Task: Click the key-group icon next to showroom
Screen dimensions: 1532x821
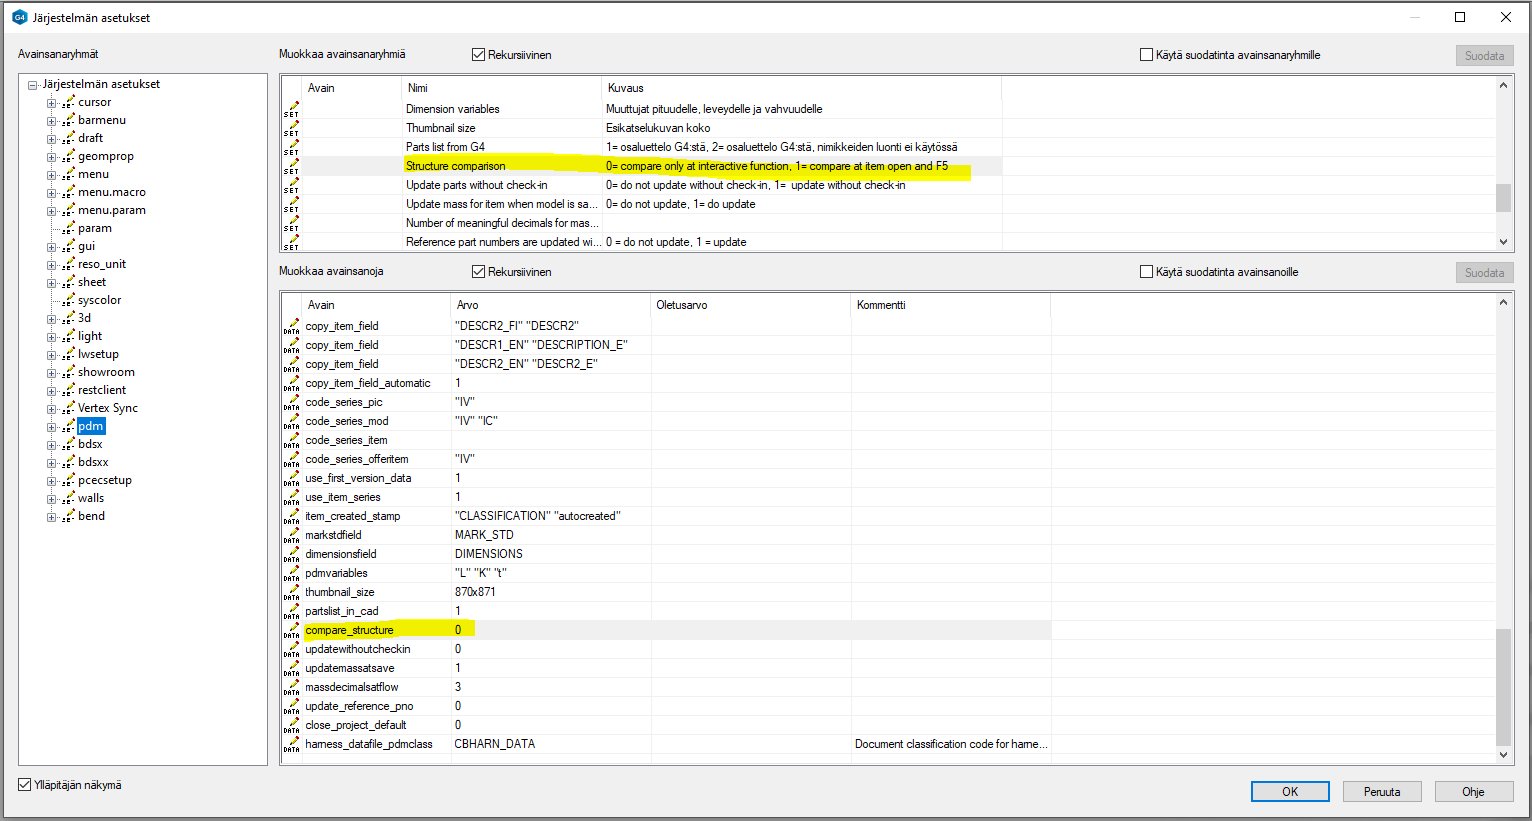Action: pyautogui.click(x=68, y=372)
